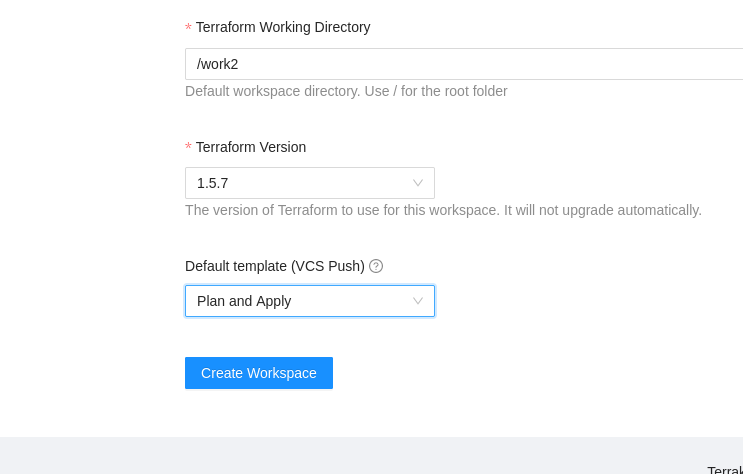This screenshot has height=474, width=743.
Task: Click the footer text at bottom right
Action: [x=724, y=470]
